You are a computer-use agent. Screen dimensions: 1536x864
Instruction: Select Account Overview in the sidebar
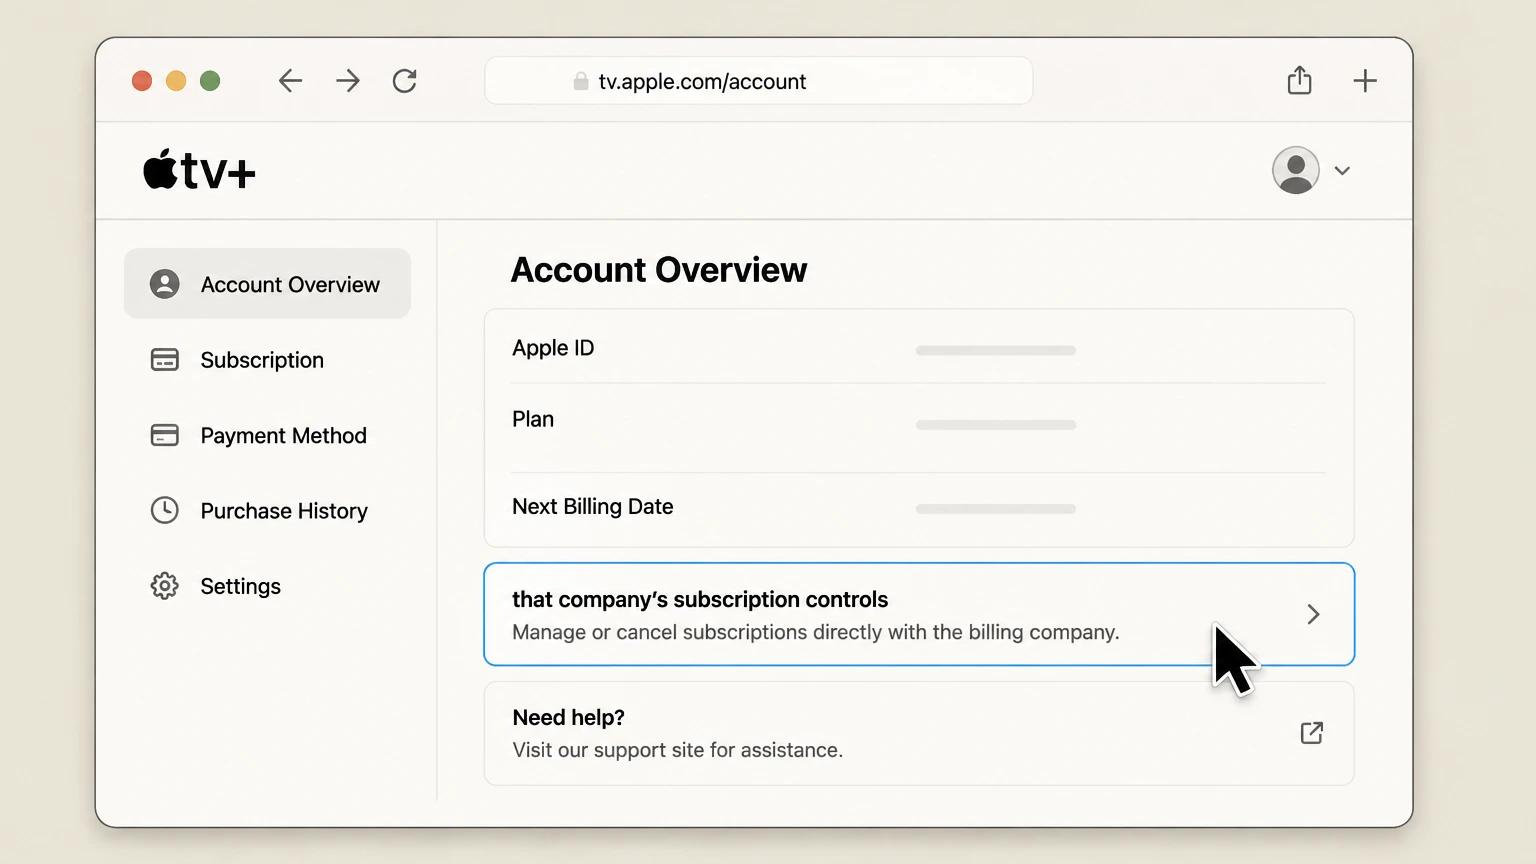pyautogui.click(x=267, y=284)
